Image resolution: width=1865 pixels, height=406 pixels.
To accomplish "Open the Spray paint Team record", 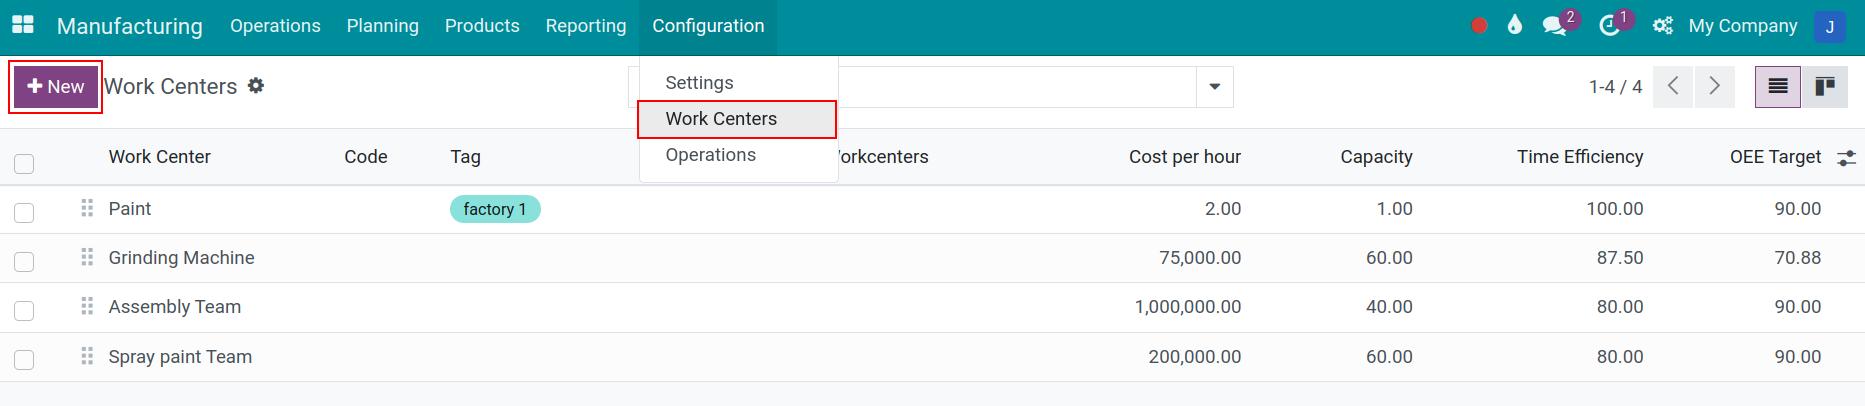I will click(180, 357).
